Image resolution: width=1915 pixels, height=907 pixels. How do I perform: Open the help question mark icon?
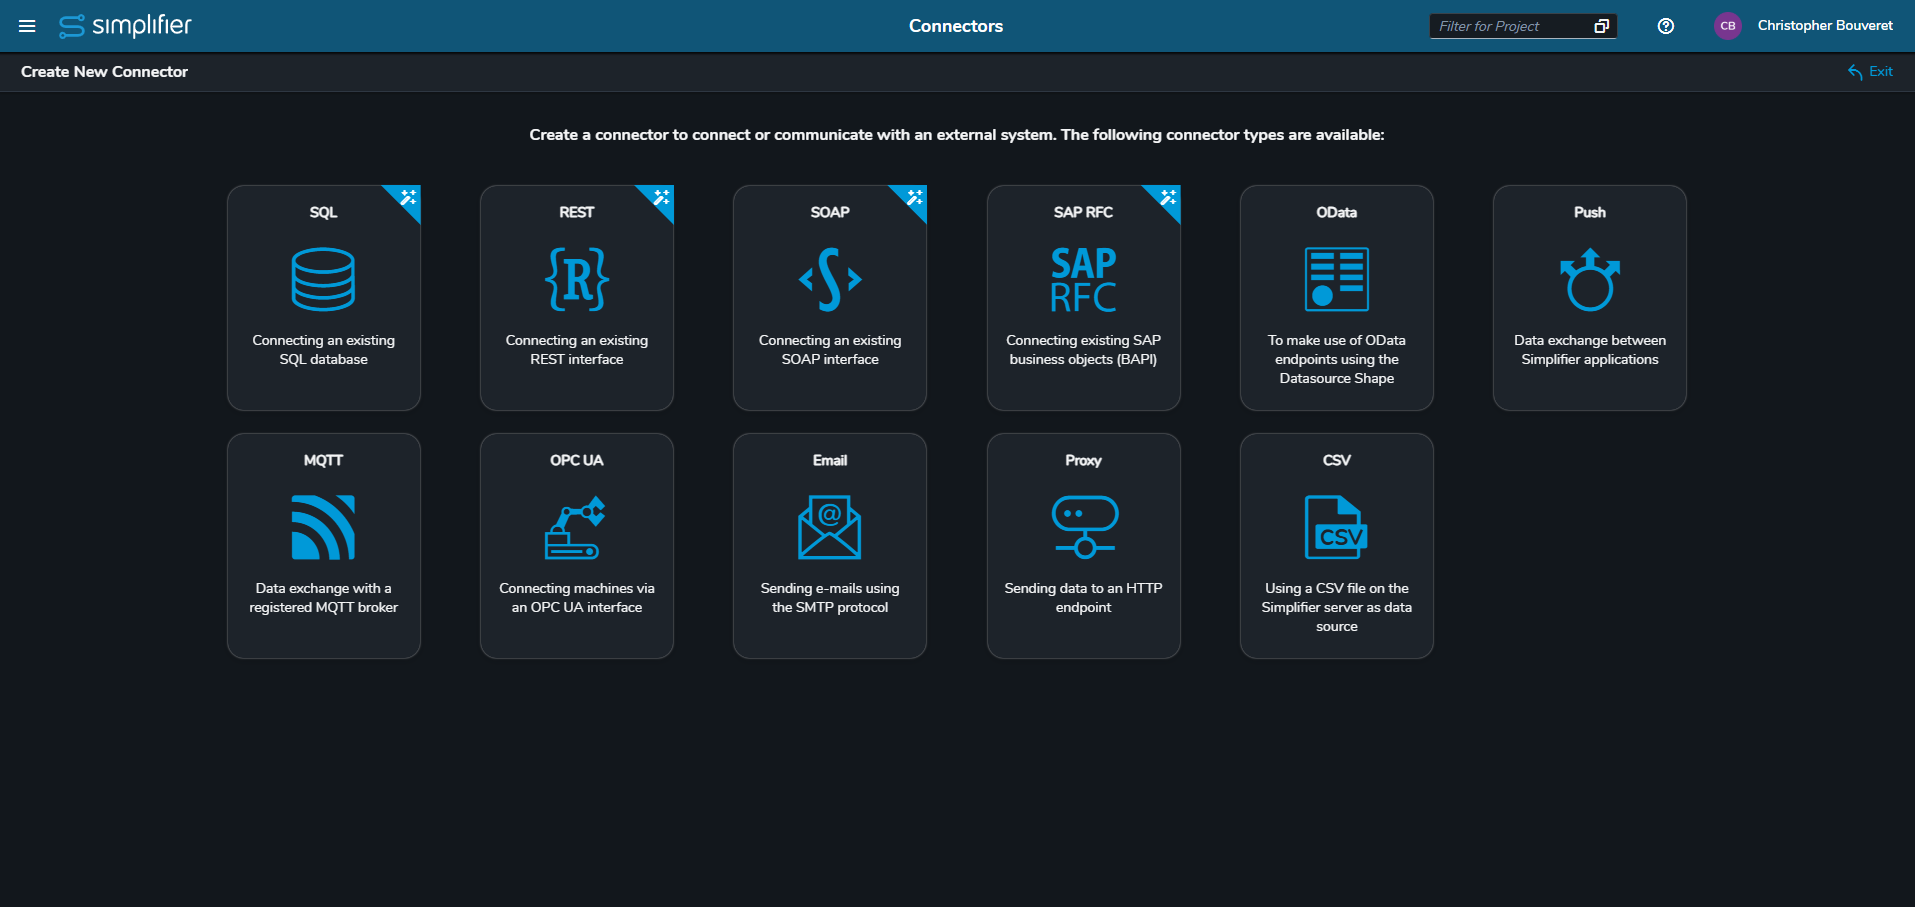(1665, 26)
